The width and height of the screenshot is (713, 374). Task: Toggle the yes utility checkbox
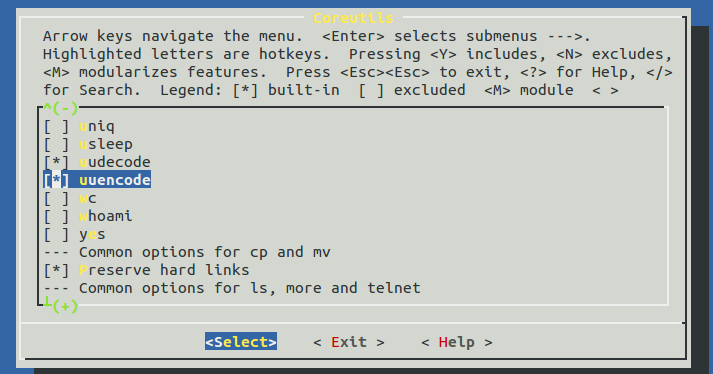click(x=56, y=234)
